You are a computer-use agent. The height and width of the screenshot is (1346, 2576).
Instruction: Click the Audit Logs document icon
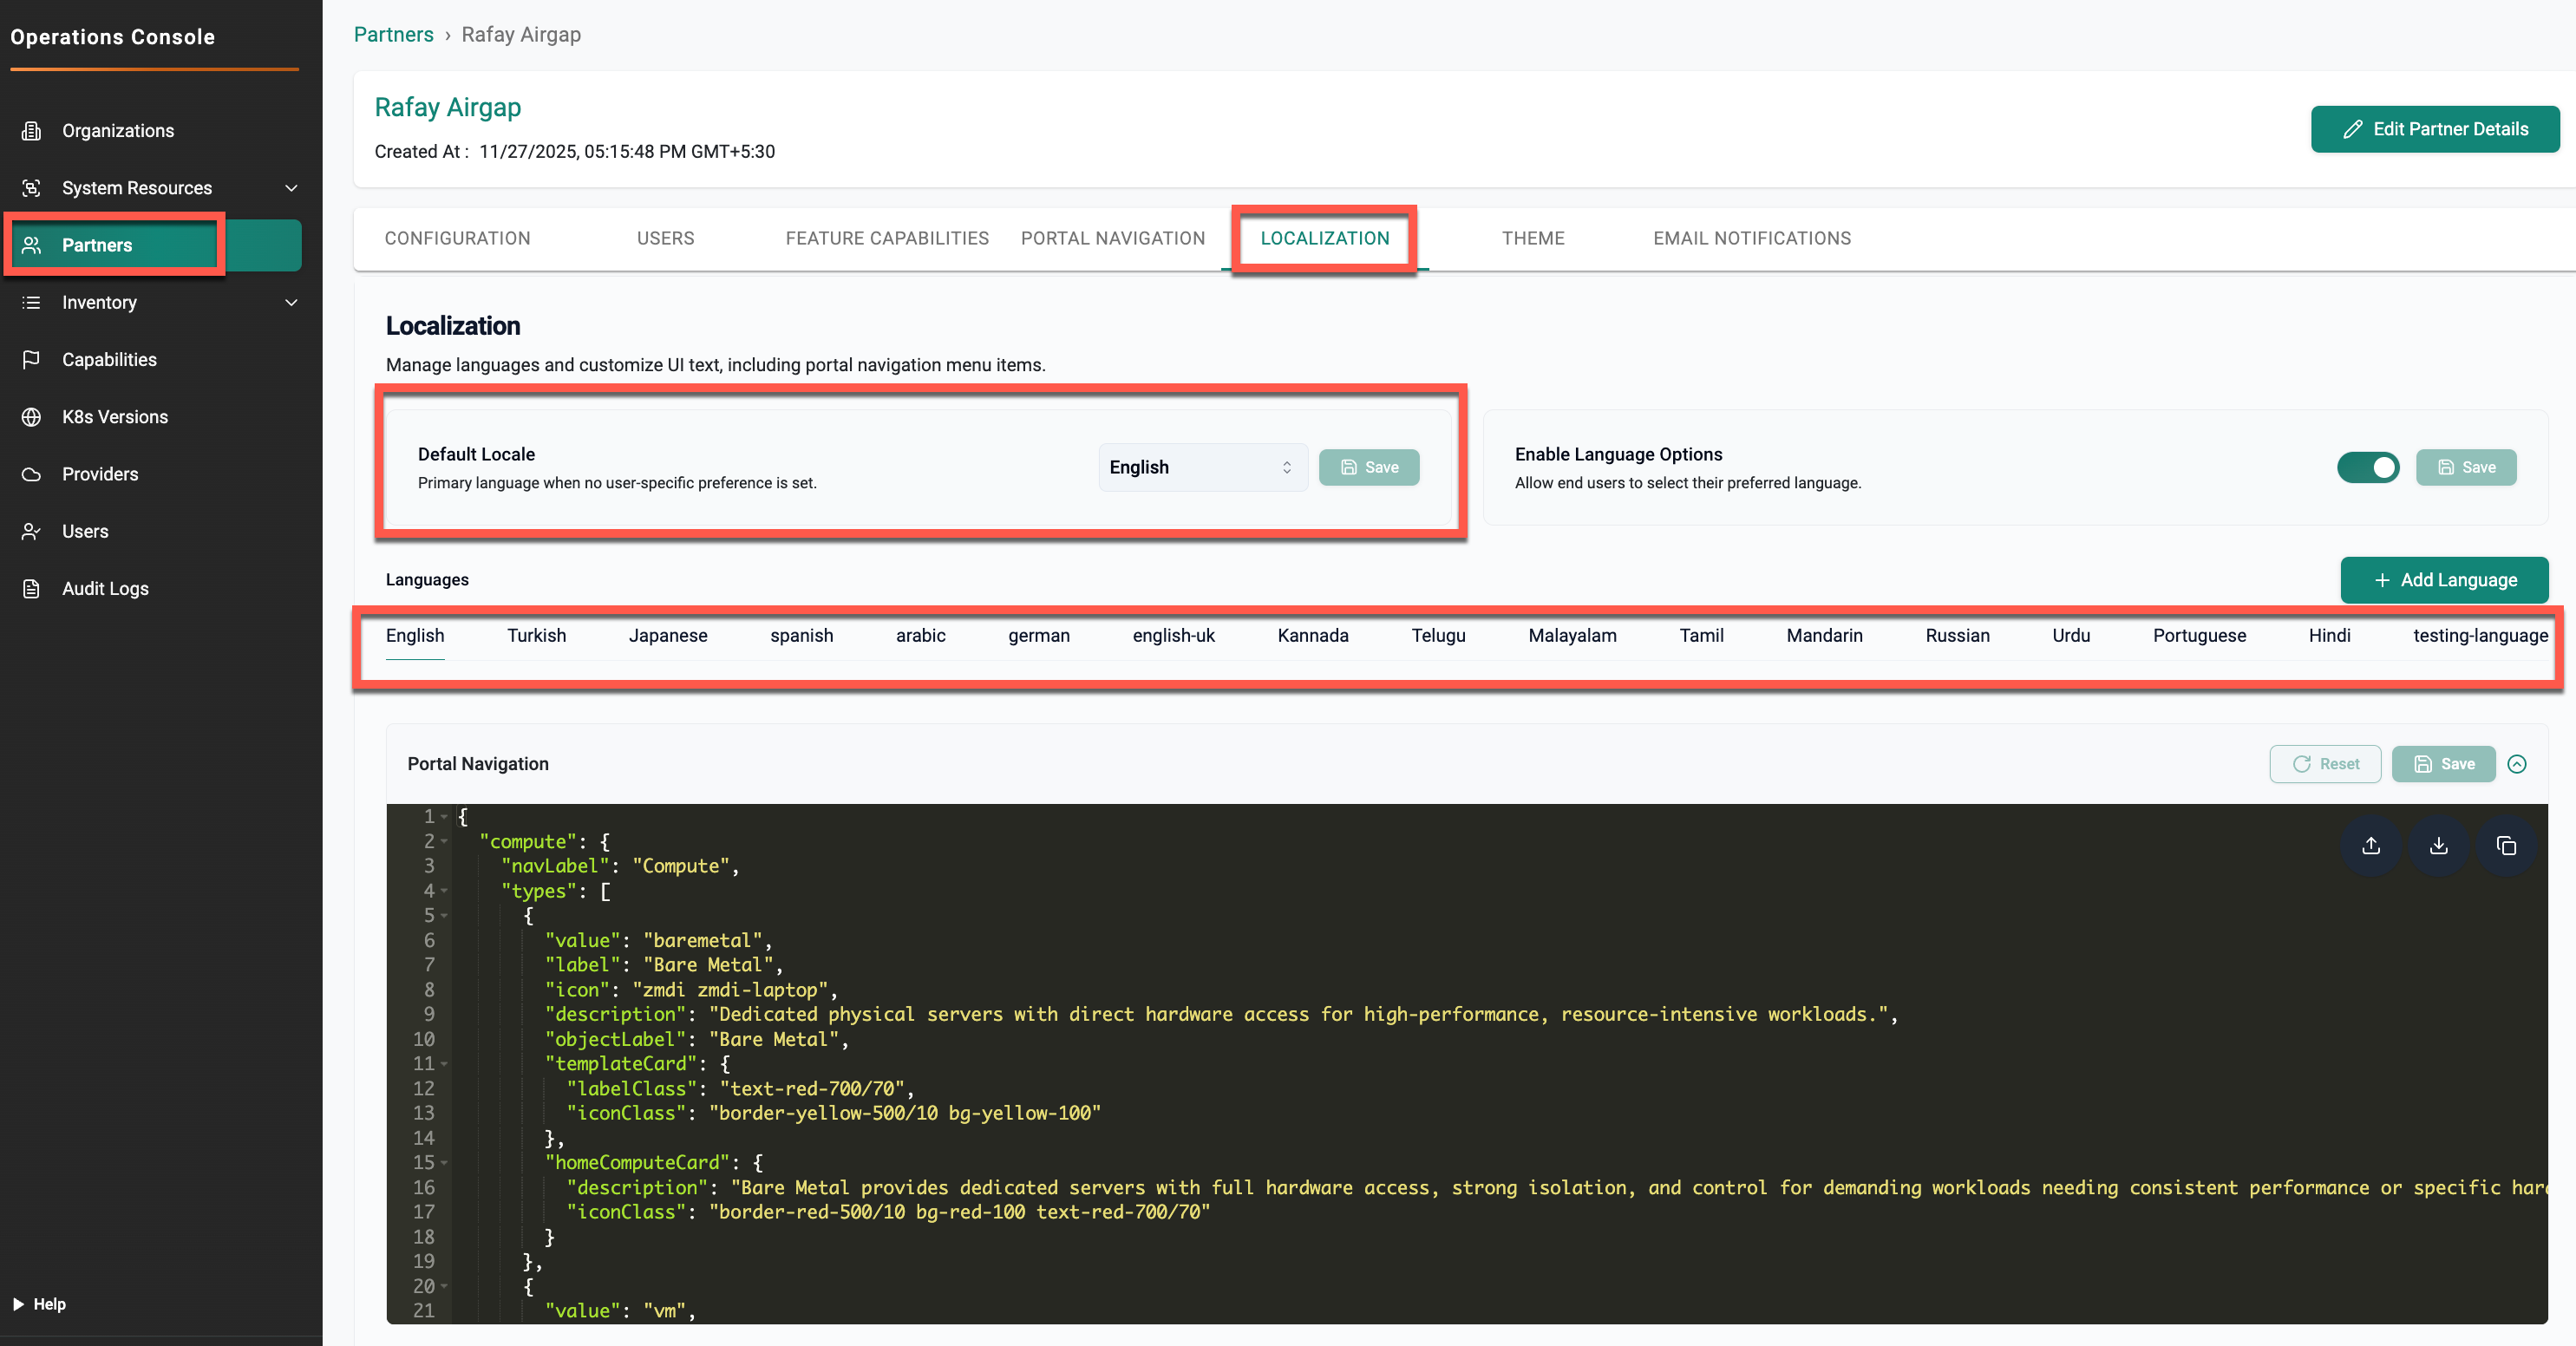pos(32,589)
